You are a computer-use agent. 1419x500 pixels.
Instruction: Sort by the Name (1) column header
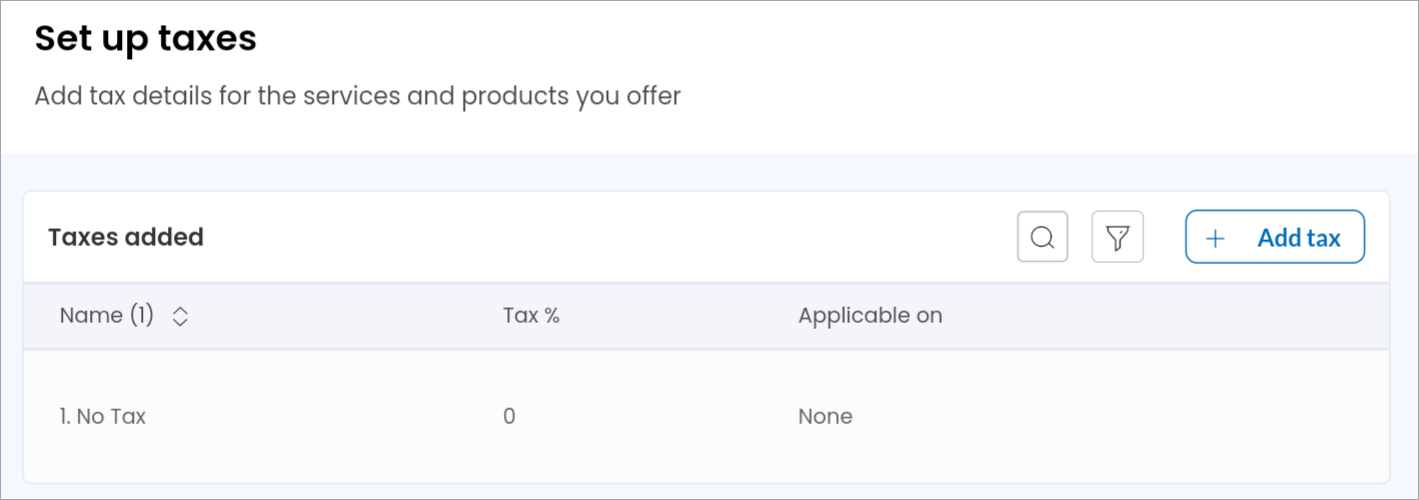pyautogui.click(x=107, y=316)
